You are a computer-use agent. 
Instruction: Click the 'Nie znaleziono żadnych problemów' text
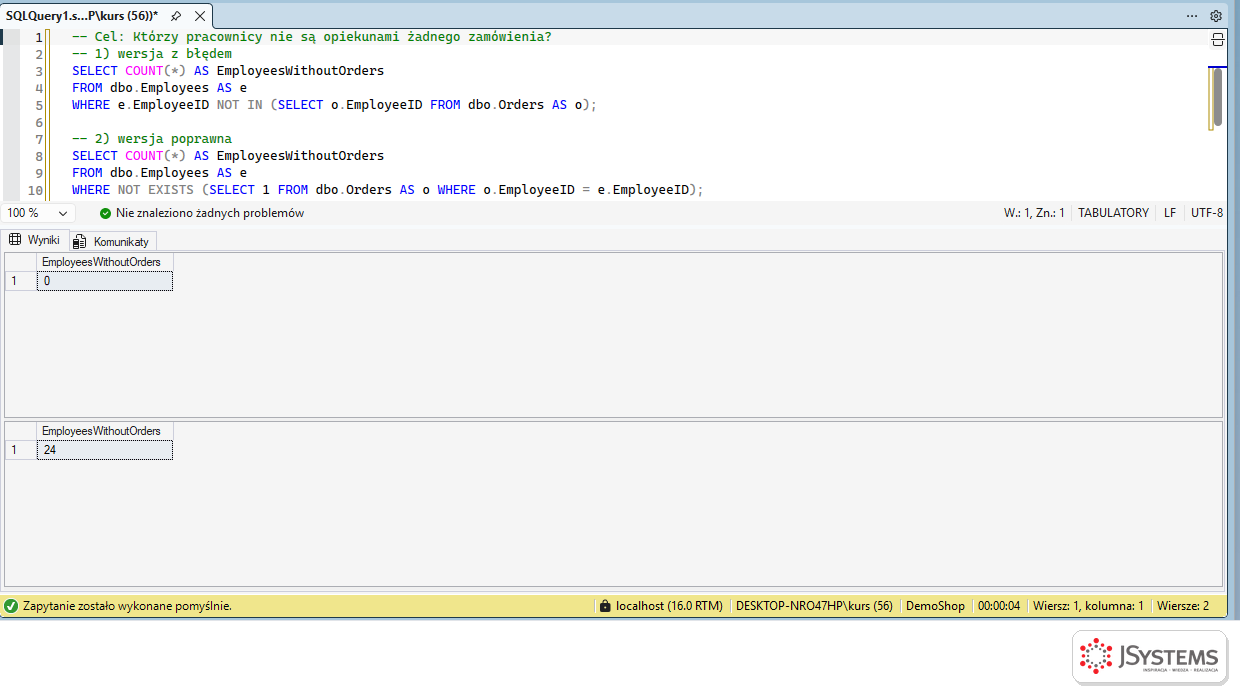(x=210, y=213)
